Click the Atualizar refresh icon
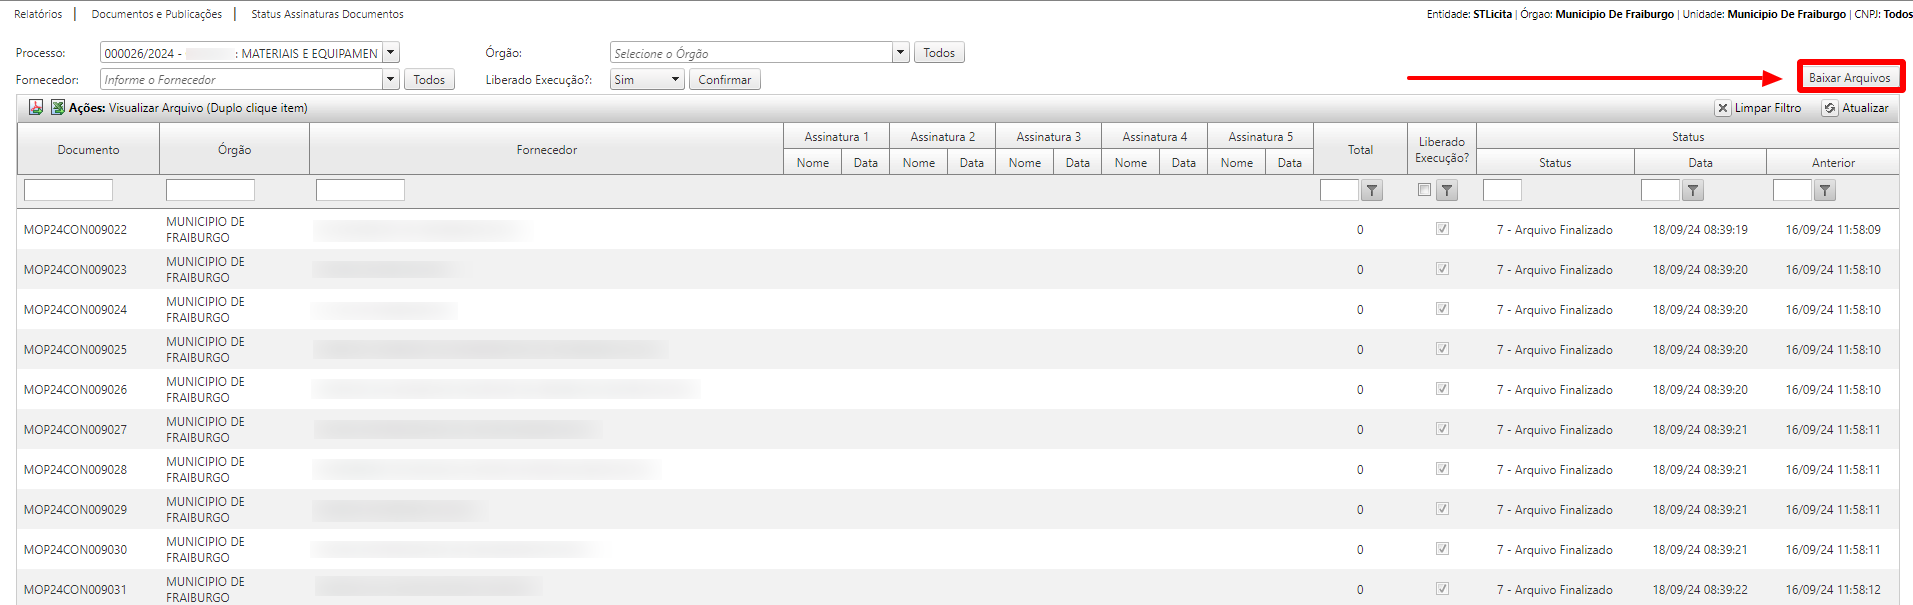This screenshot has width=1913, height=605. click(x=1829, y=108)
